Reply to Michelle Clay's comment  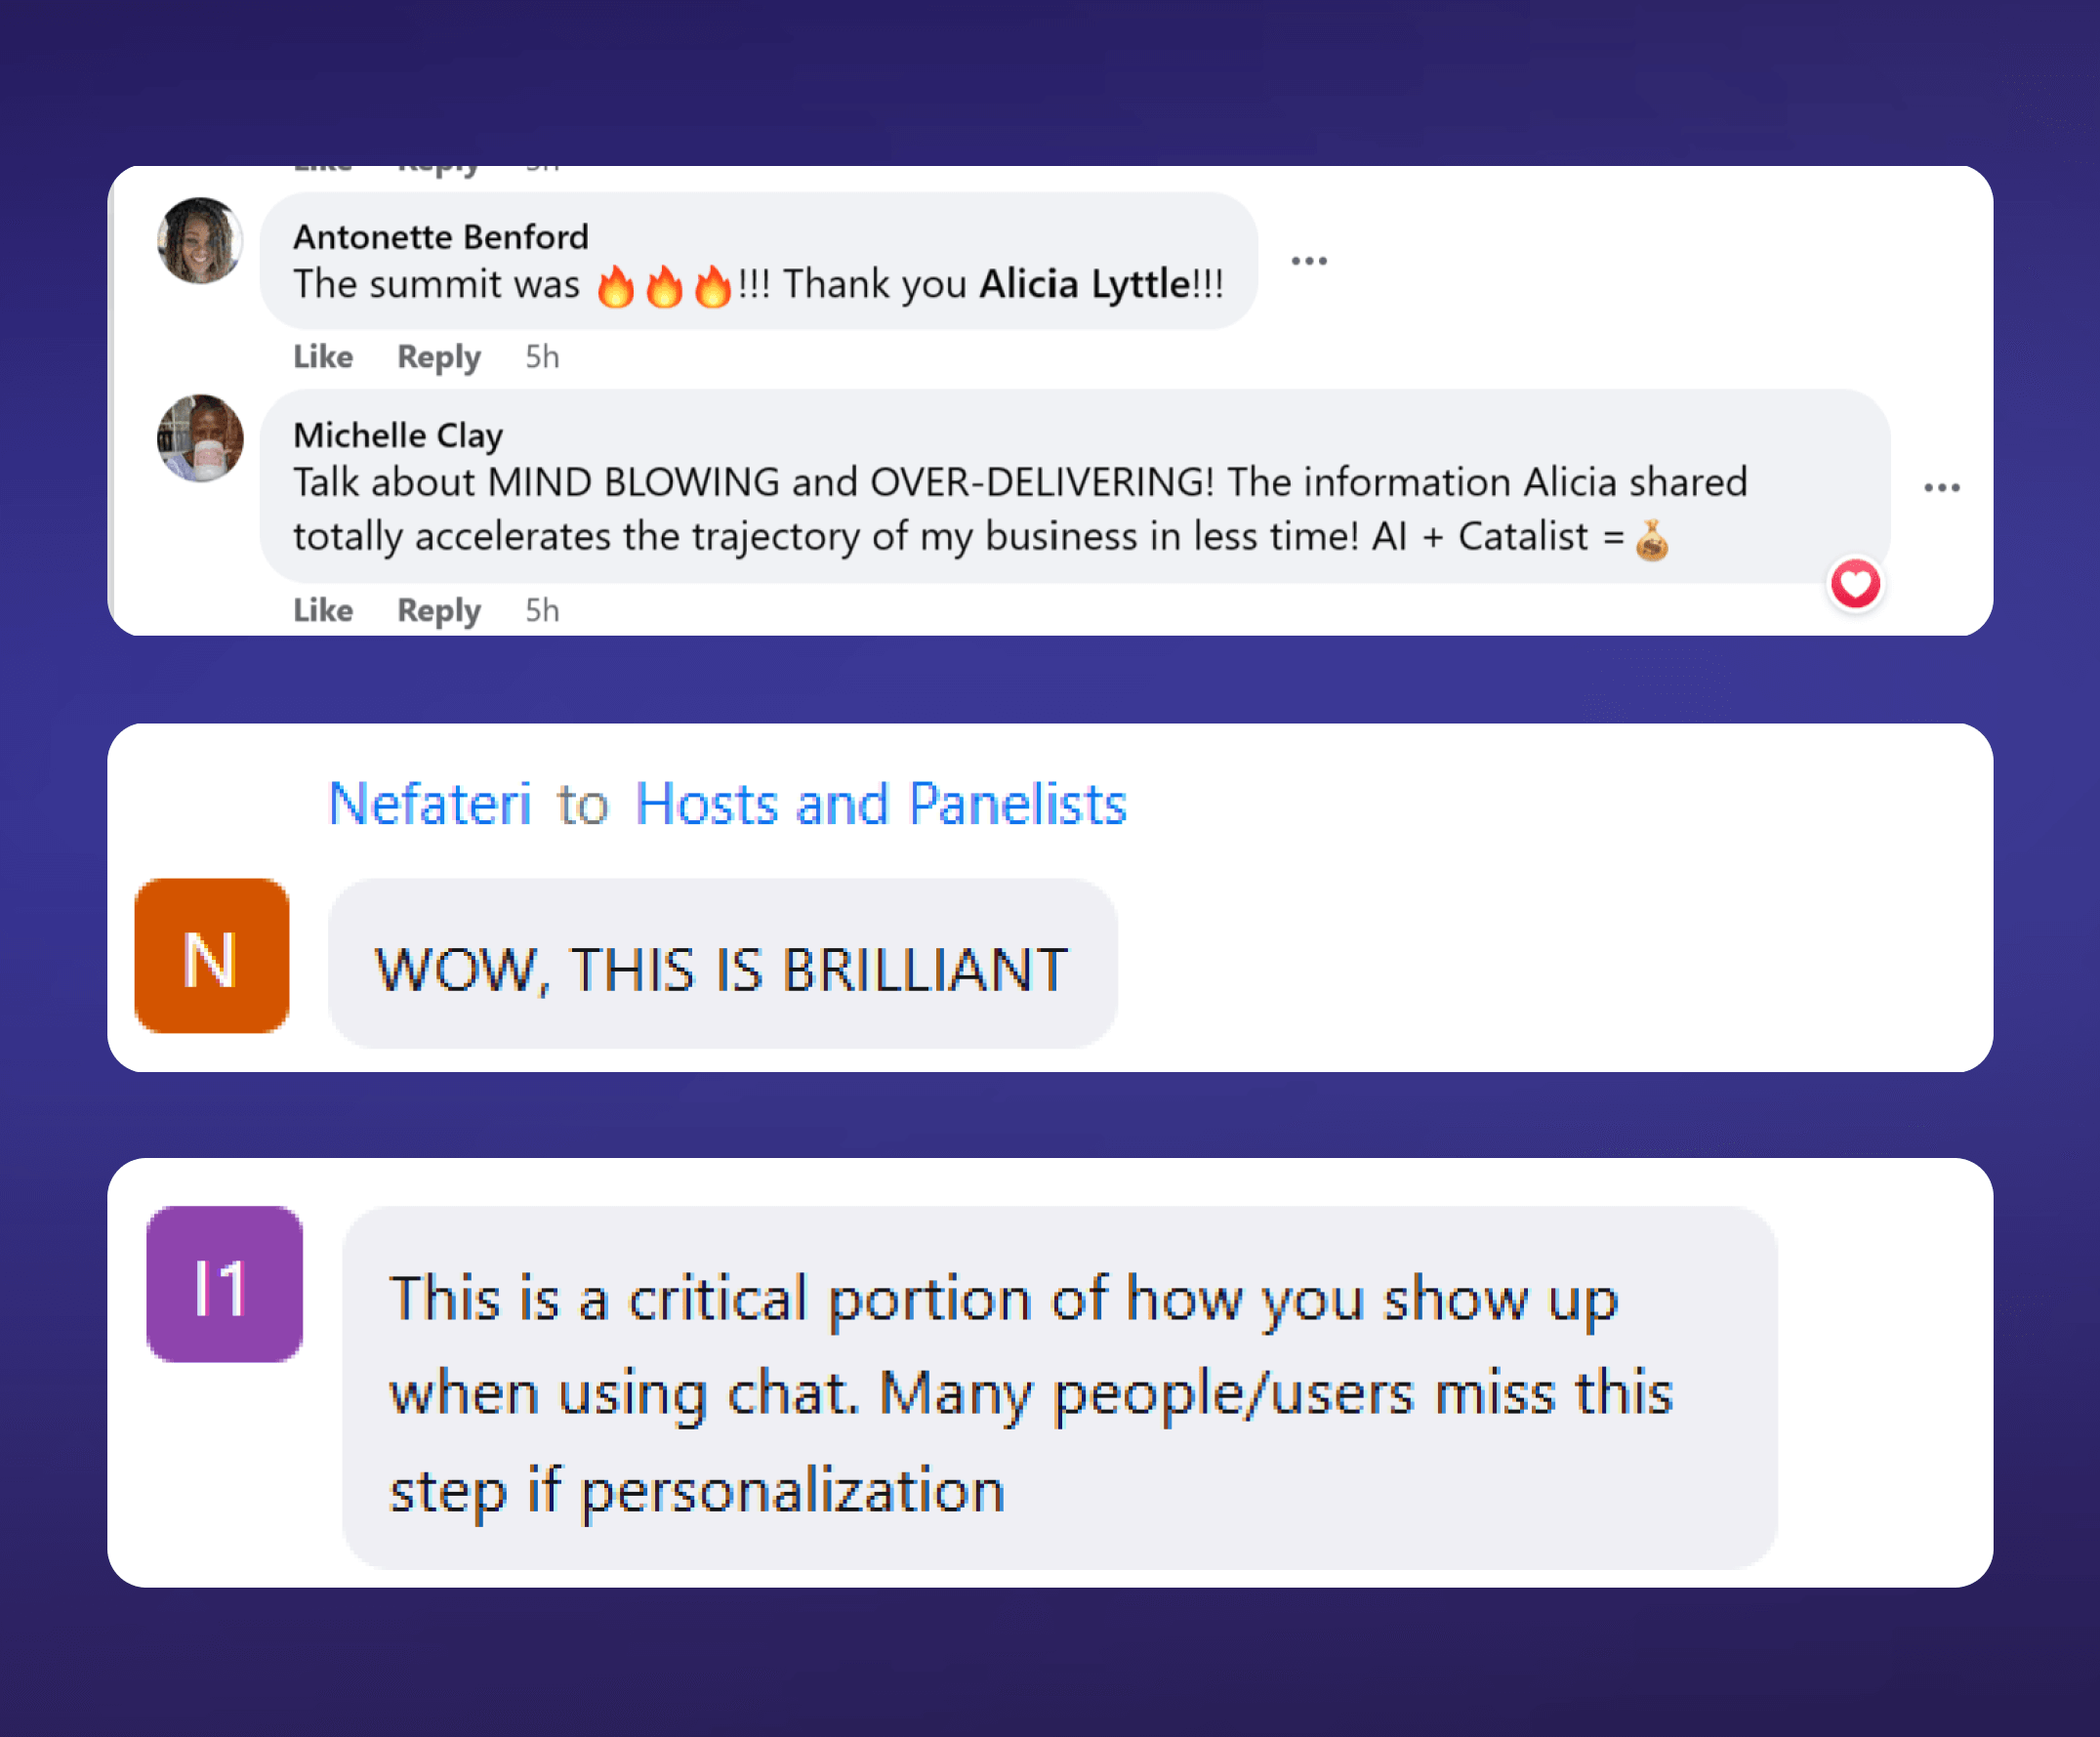(x=439, y=610)
